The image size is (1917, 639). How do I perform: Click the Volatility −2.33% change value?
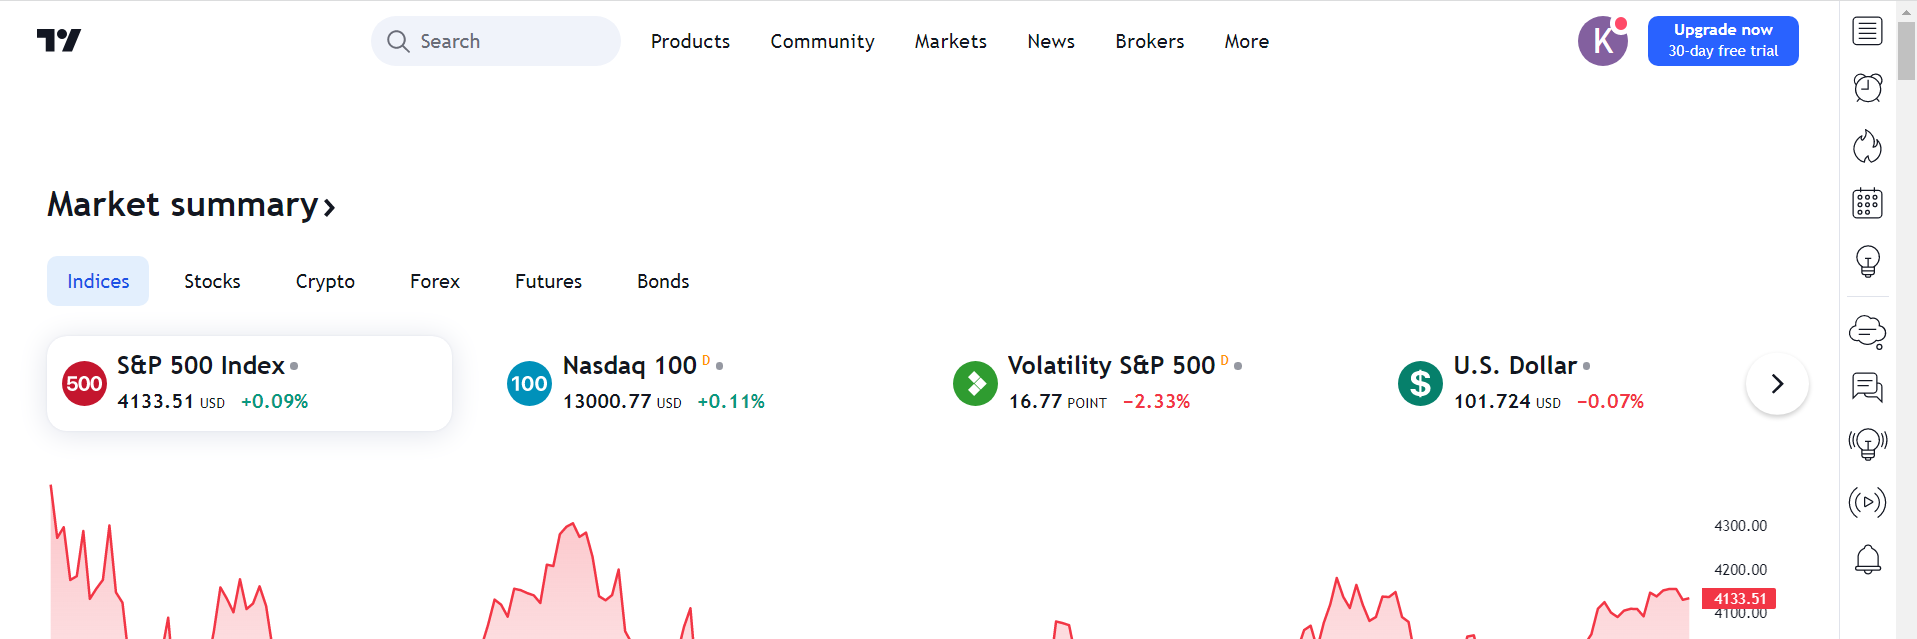pyautogui.click(x=1157, y=401)
